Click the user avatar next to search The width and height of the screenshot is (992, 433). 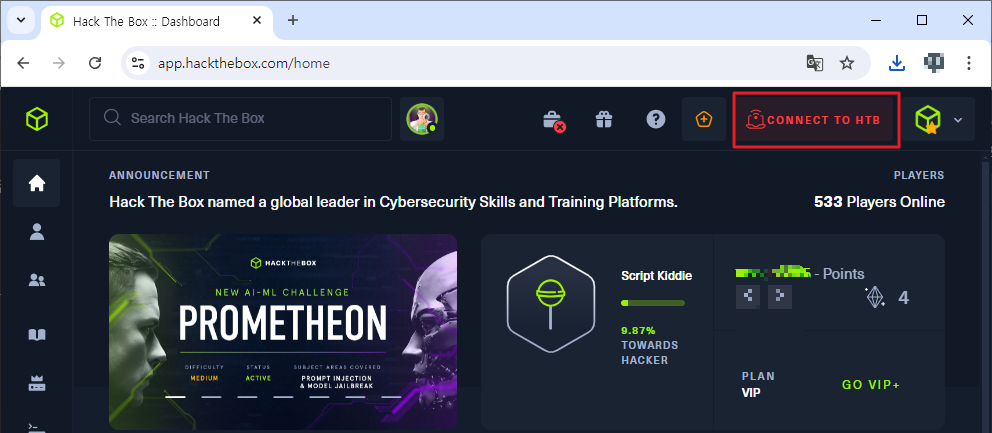coord(422,119)
